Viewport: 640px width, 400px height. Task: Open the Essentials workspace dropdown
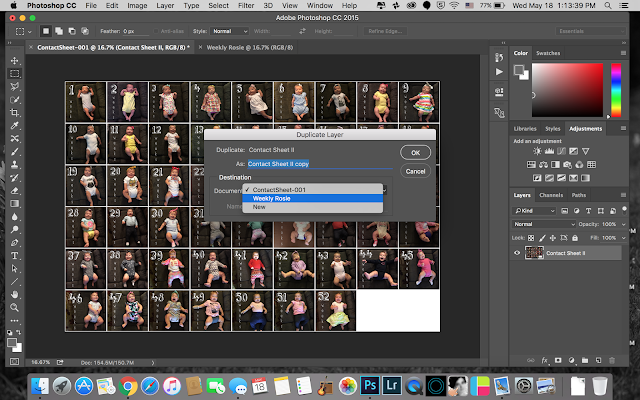pyautogui.click(x=590, y=31)
